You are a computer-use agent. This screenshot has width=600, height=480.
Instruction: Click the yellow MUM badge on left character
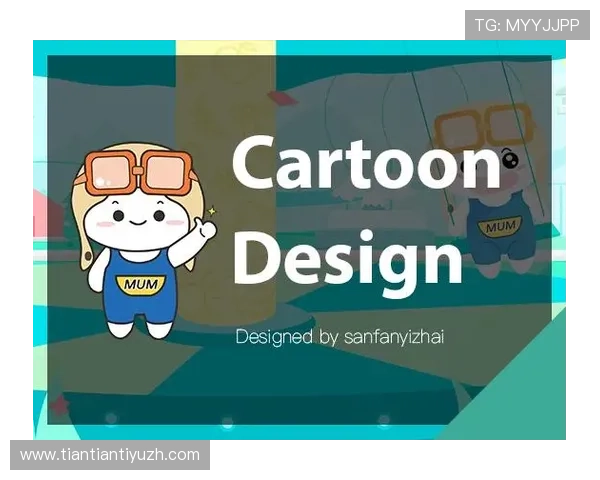(137, 284)
